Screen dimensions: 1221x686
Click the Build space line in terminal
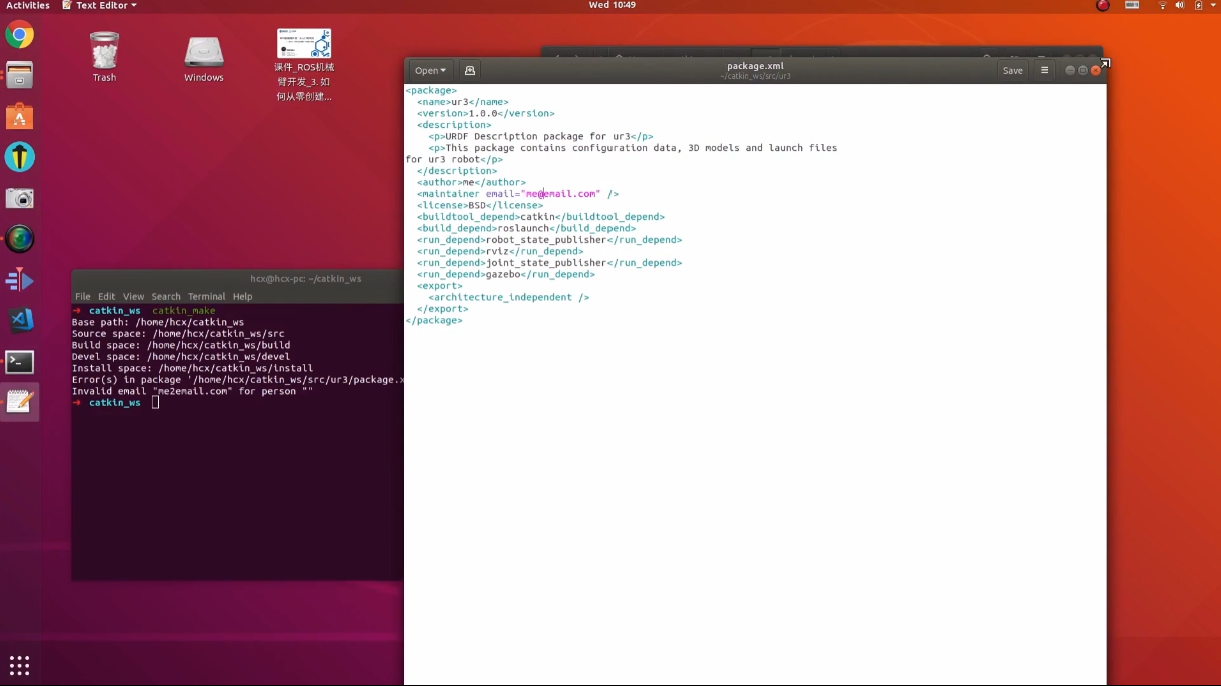(x=181, y=346)
